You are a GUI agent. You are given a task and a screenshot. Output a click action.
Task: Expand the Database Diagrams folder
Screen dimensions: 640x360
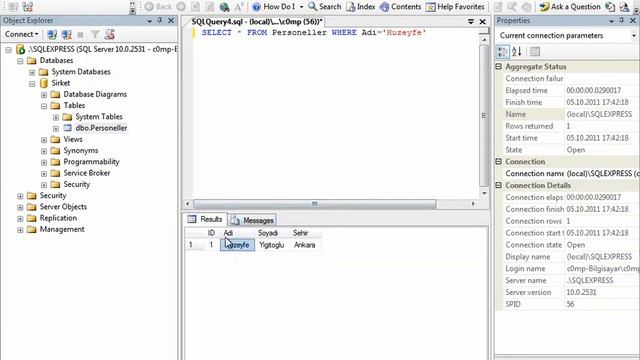click(x=44, y=95)
